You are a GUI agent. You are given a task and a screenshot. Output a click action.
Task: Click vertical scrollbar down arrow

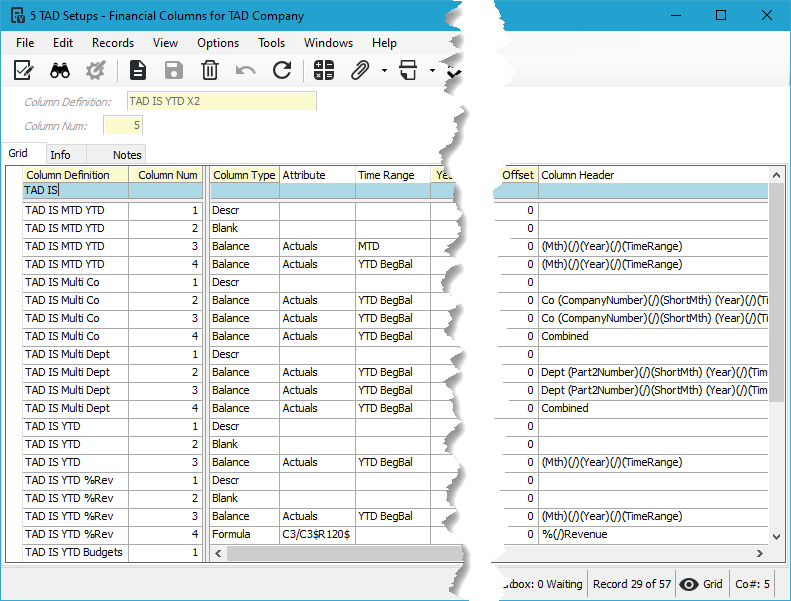[x=776, y=536]
